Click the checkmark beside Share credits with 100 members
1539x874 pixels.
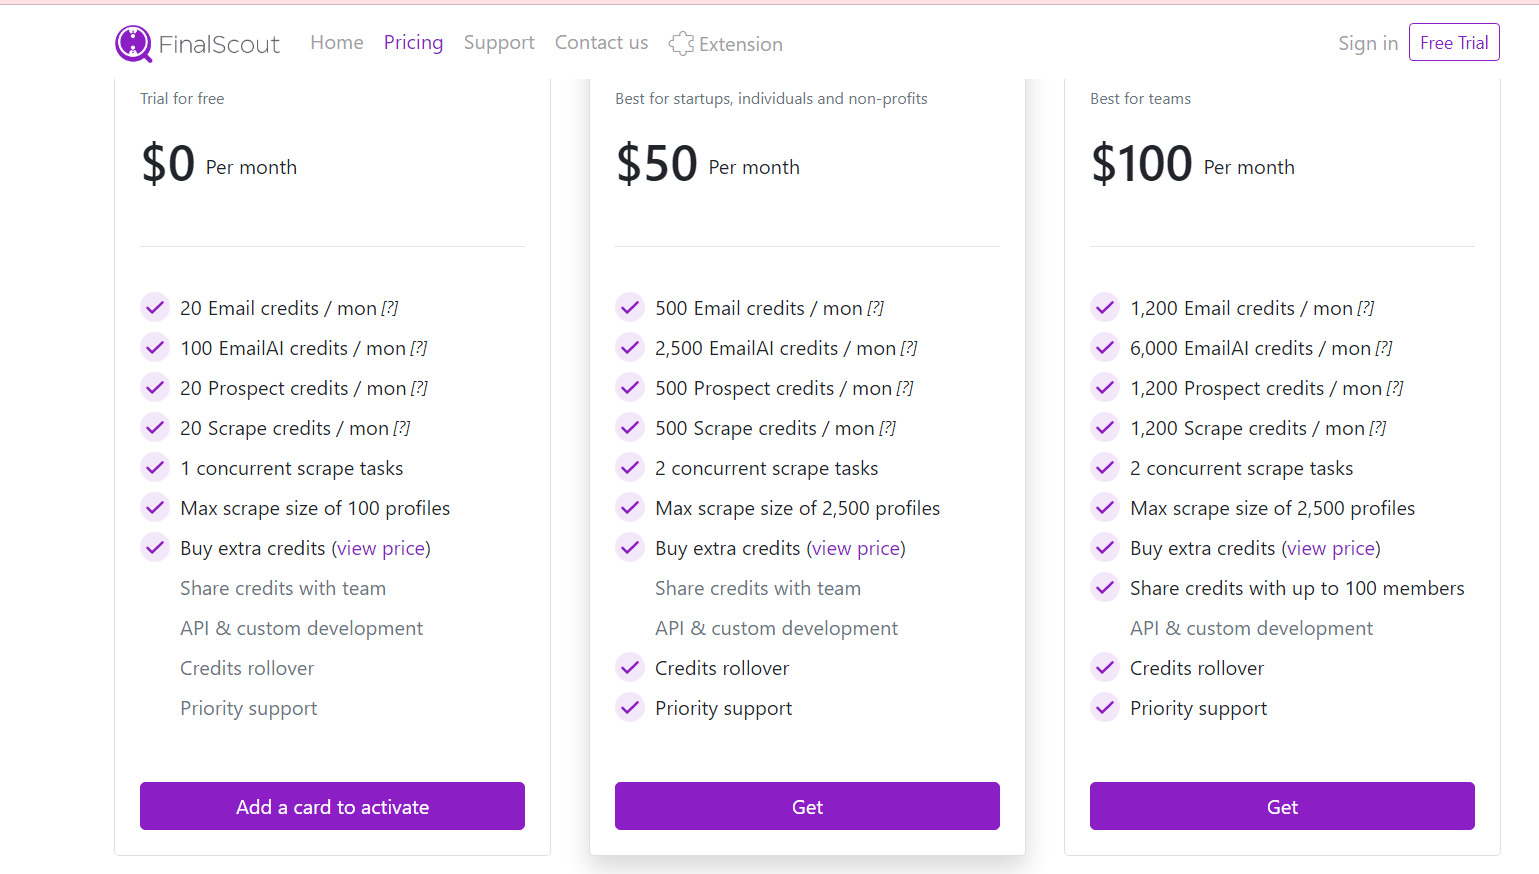point(1105,587)
